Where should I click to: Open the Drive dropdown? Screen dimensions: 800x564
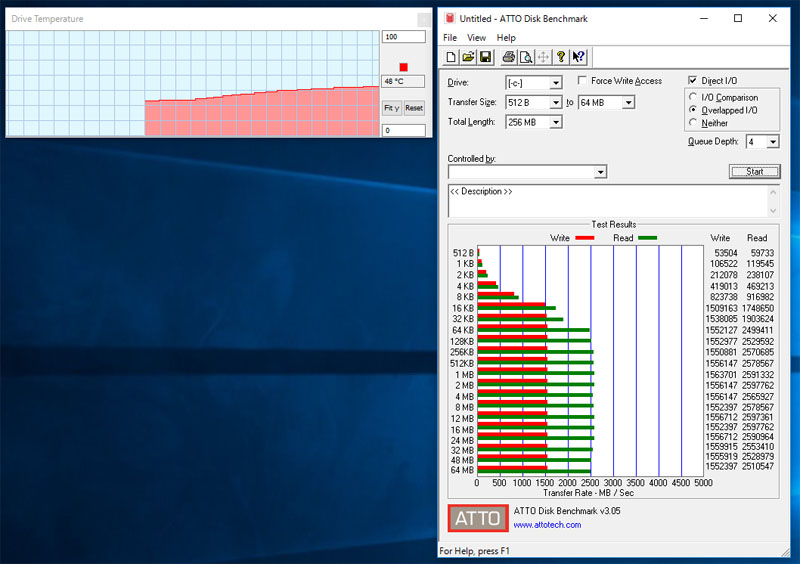555,82
